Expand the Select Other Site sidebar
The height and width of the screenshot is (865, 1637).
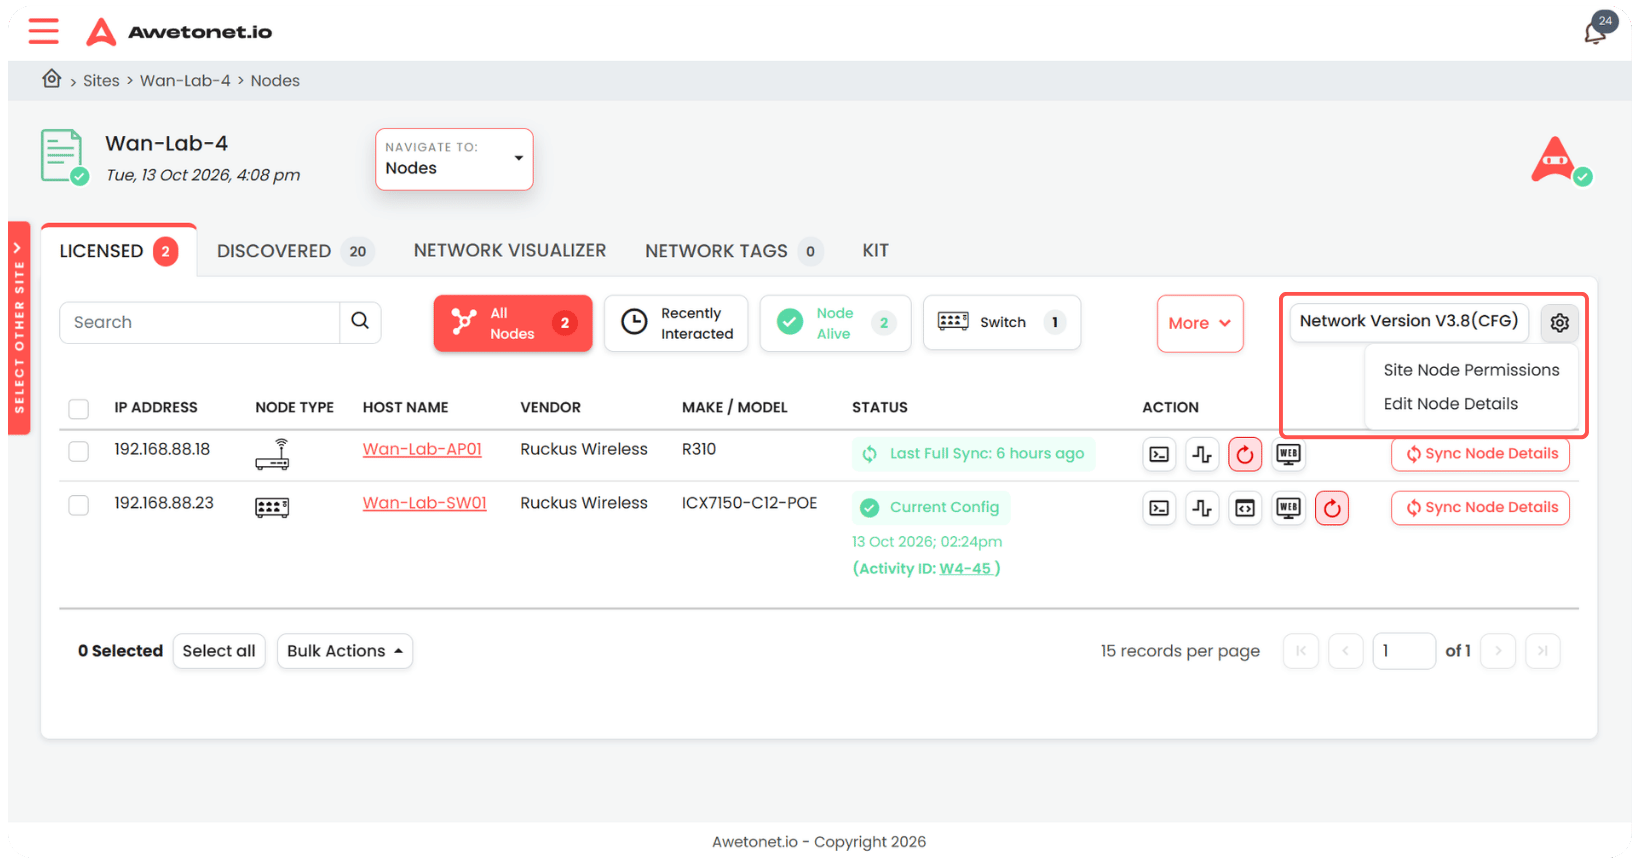[x=19, y=328]
